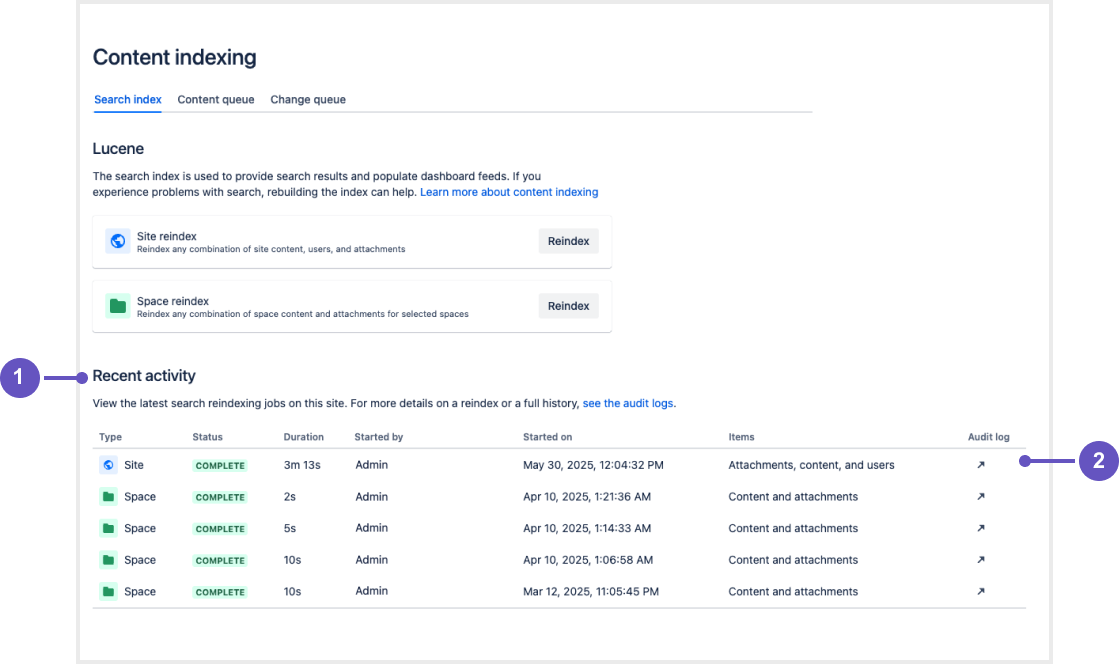Click the green folder icon beside Space reindex
The width and height of the screenshot is (1119, 664).
(118, 306)
